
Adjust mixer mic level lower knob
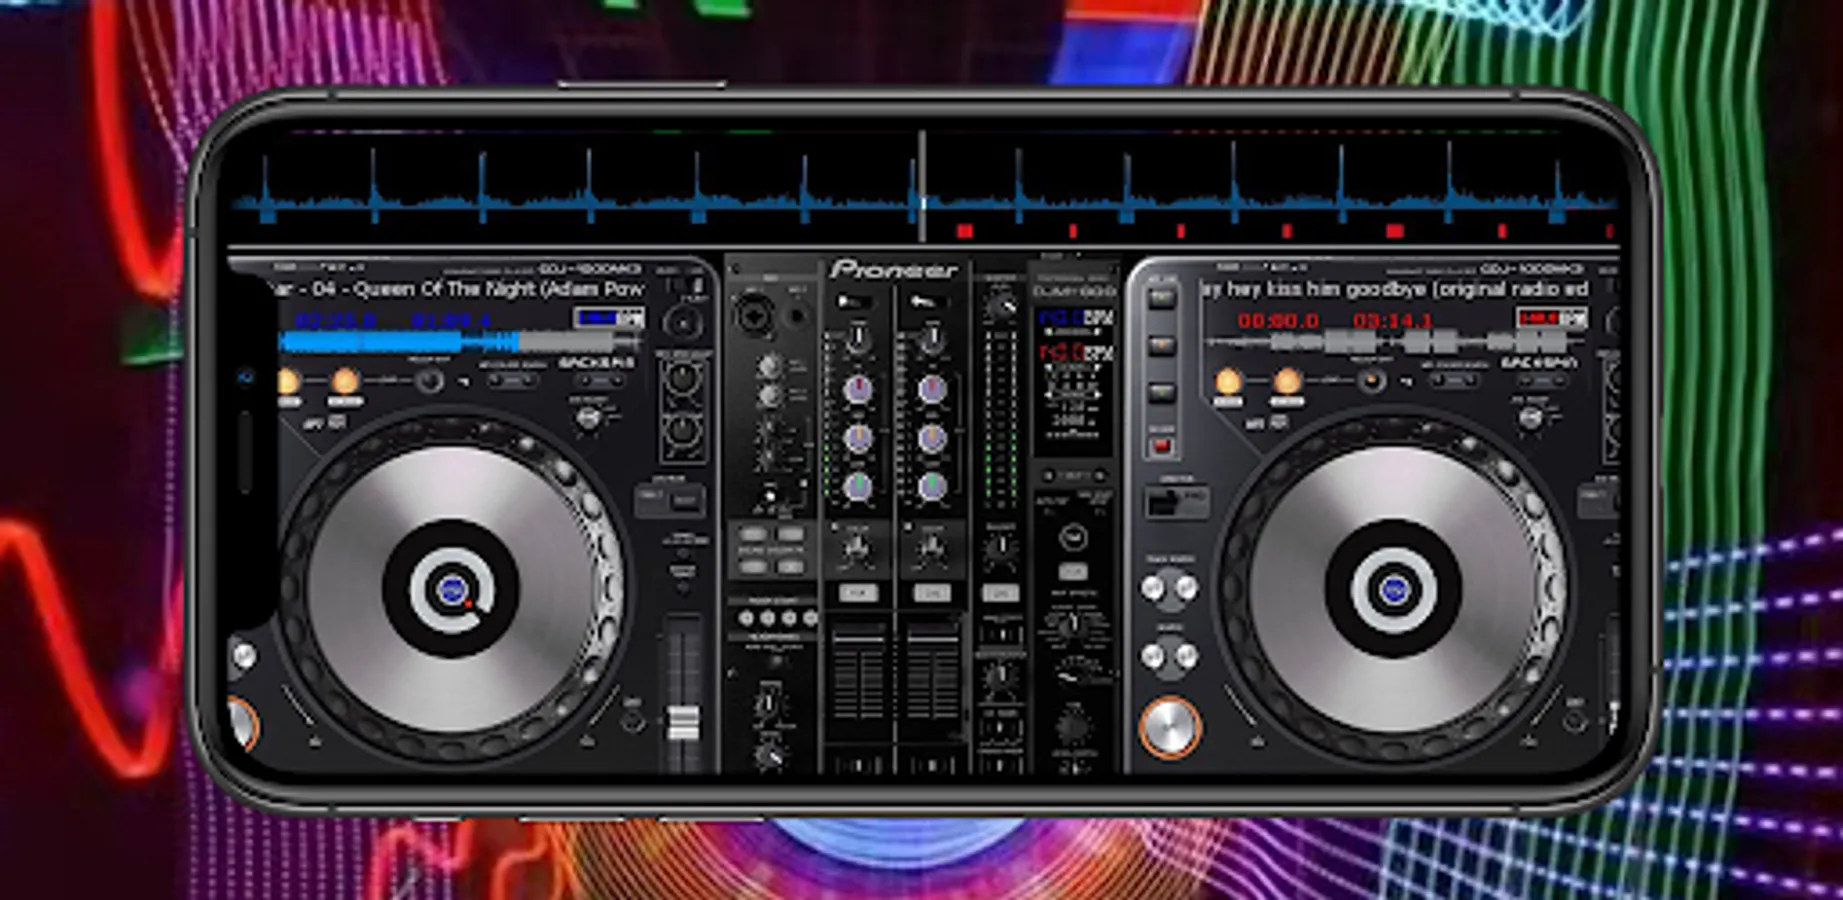pos(769,396)
